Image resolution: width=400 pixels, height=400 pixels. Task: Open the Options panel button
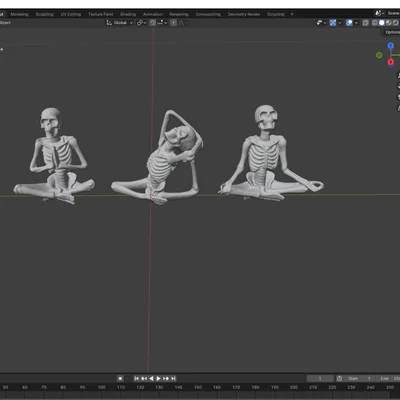pyautogui.click(x=391, y=32)
